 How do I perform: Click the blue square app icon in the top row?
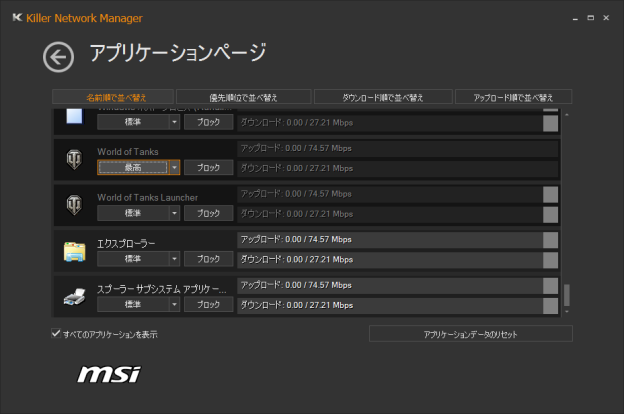74,116
